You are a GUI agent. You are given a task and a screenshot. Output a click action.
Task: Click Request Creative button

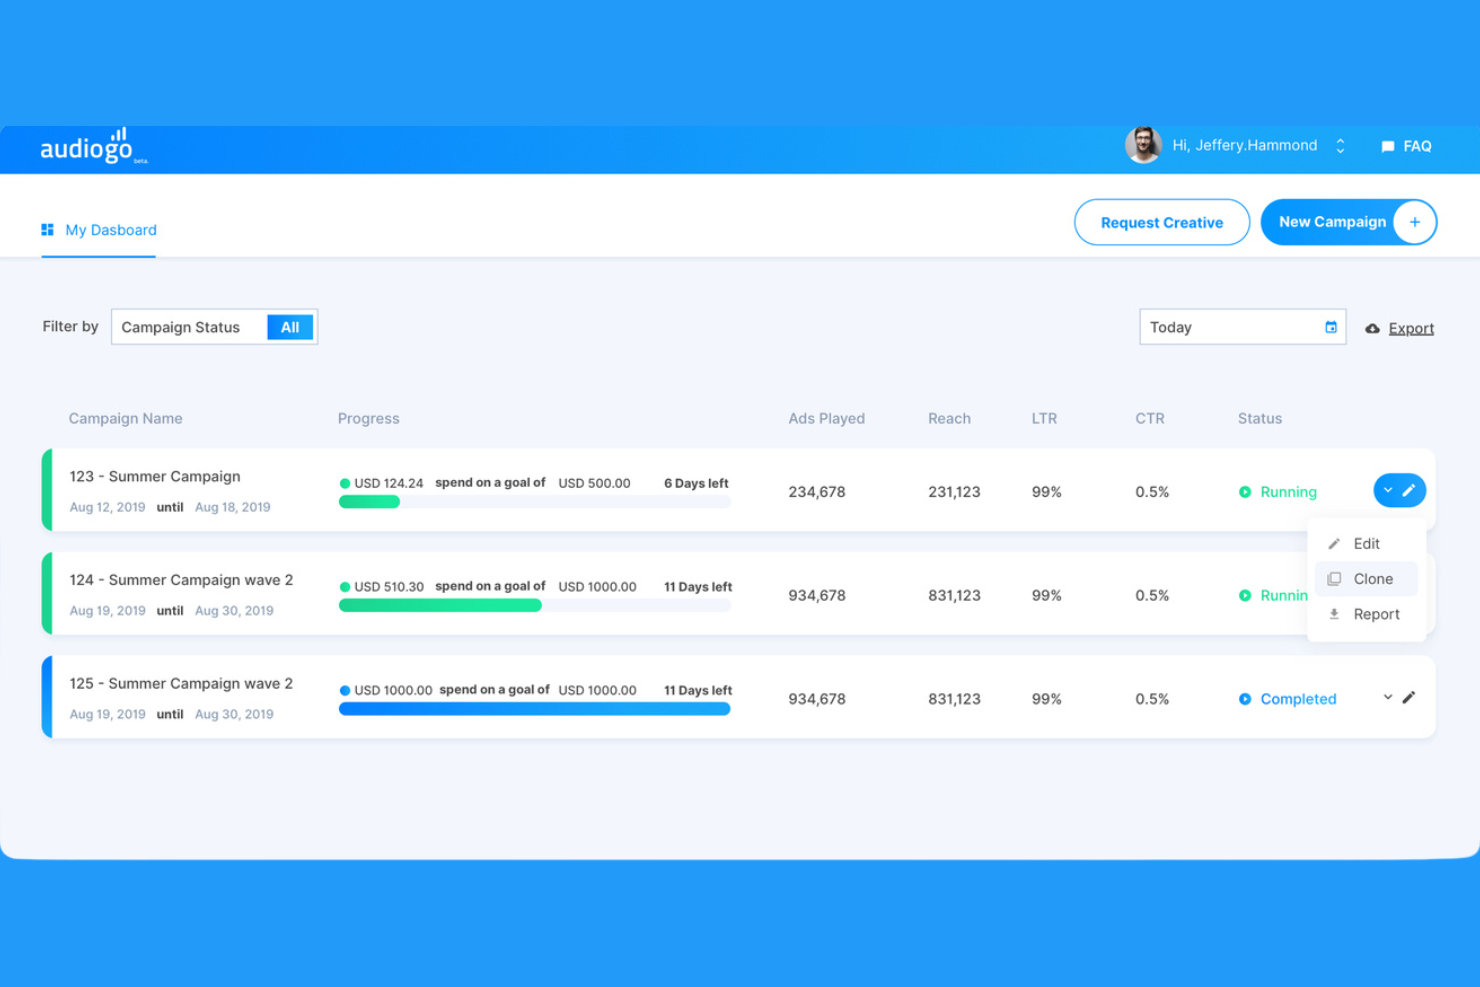coord(1162,222)
